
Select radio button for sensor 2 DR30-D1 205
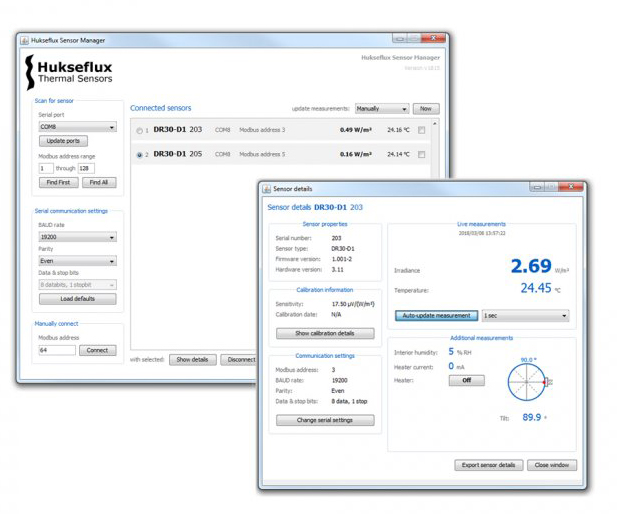click(x=139, y=155)
